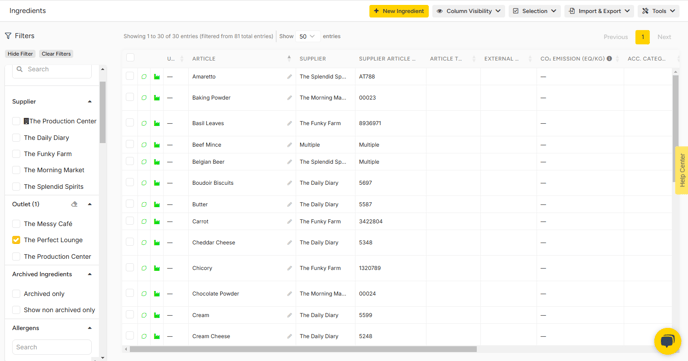Screen dimensions: 688x361
Task: Open the show entries count dropdown
Action: coord(307,36)
